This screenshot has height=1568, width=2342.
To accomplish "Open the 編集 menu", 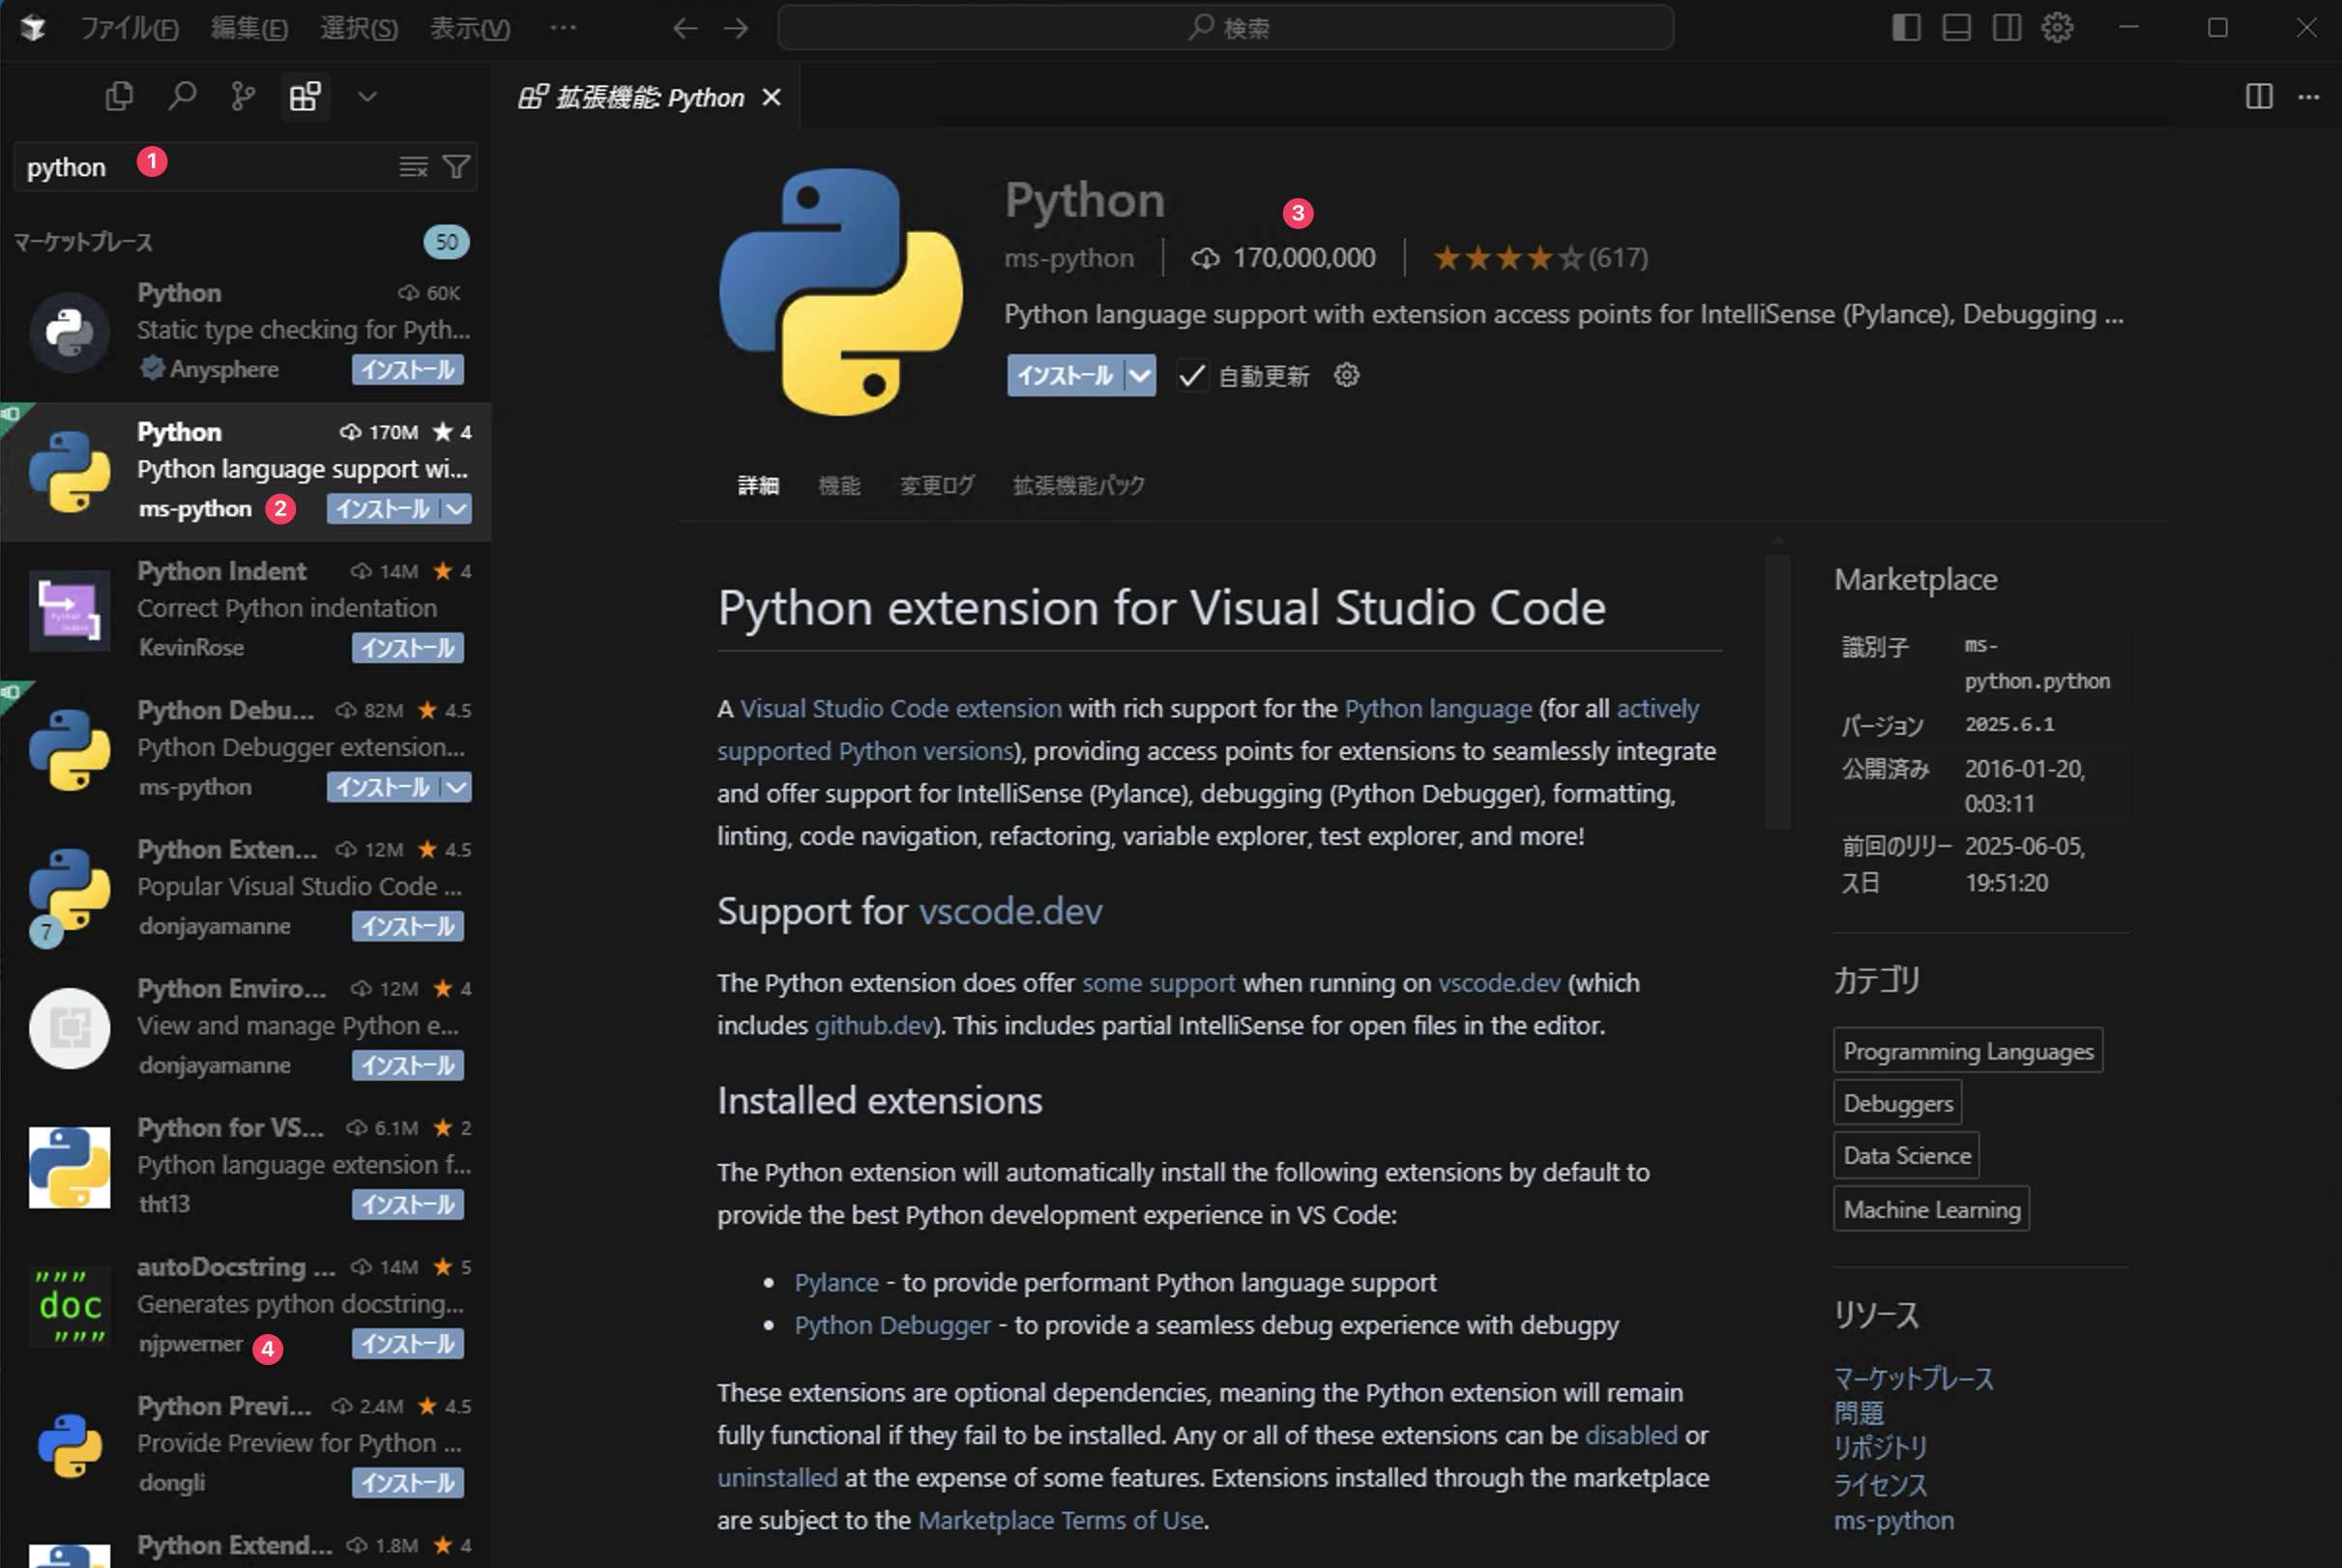I will point(249,28).
